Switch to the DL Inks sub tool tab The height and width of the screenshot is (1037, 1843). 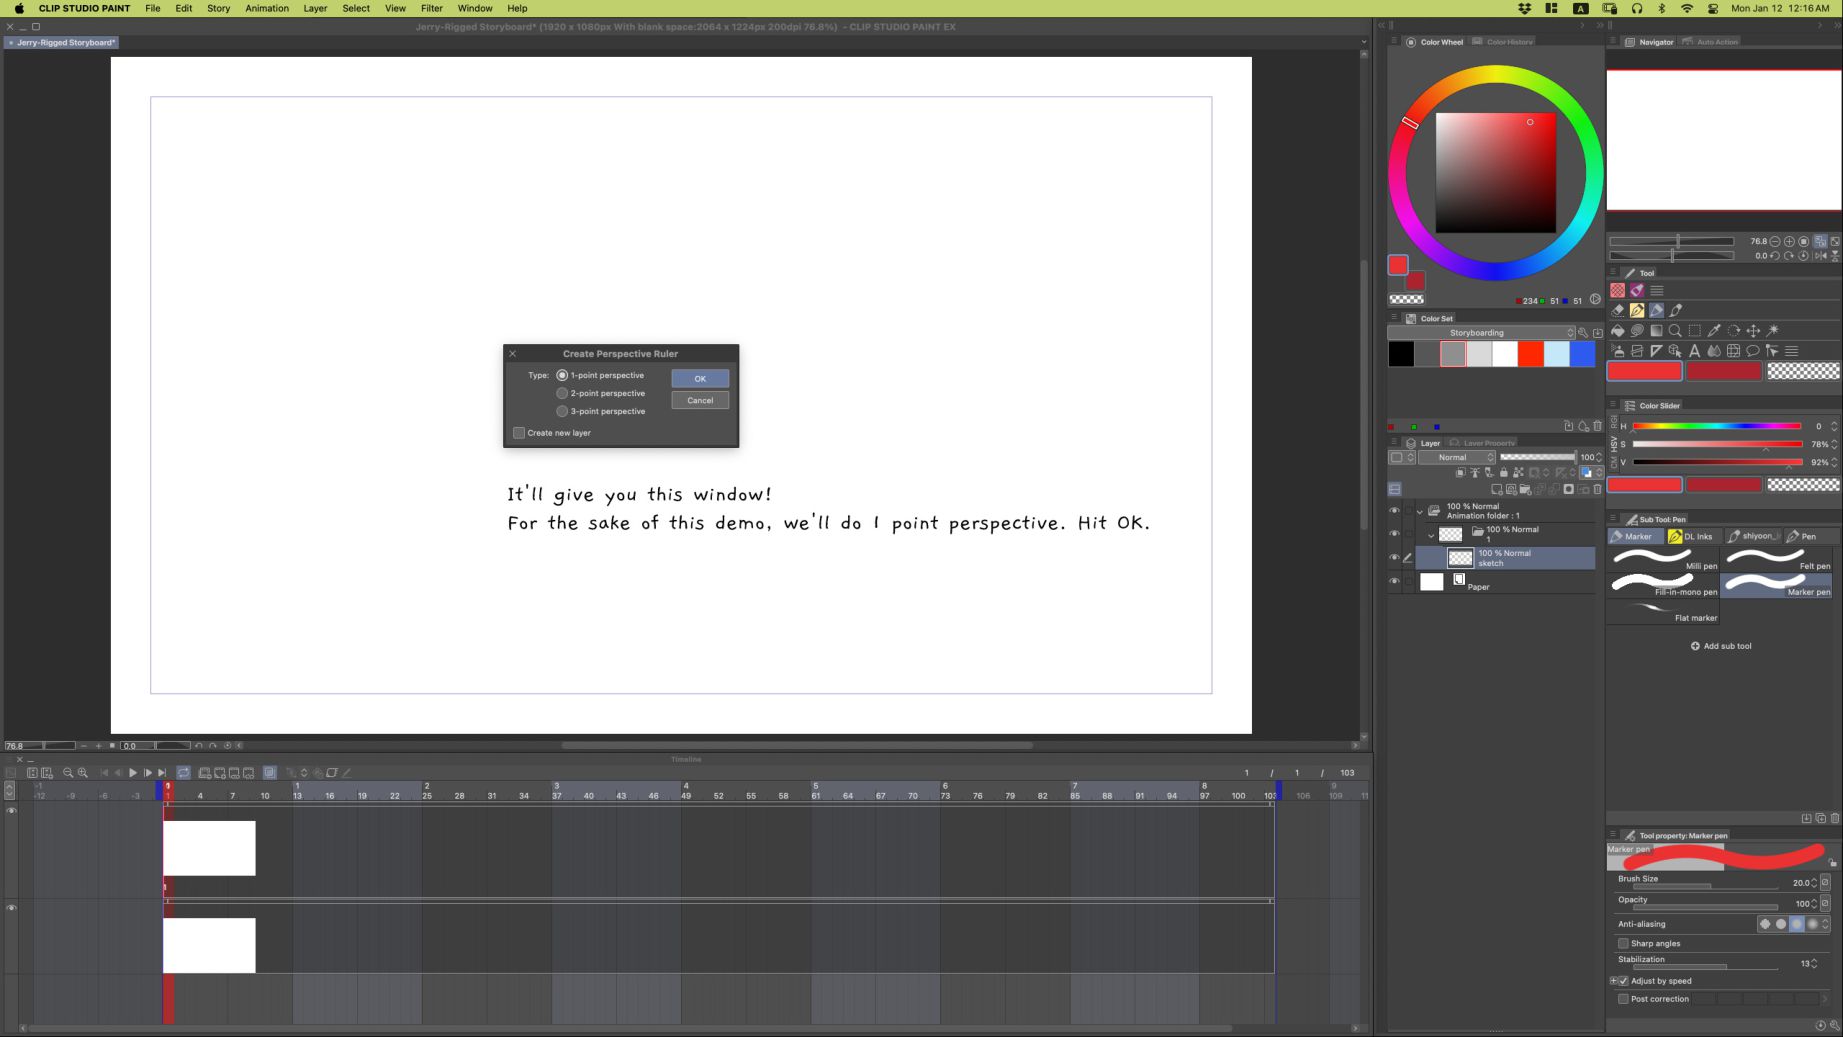click(x=1690, y=536)
